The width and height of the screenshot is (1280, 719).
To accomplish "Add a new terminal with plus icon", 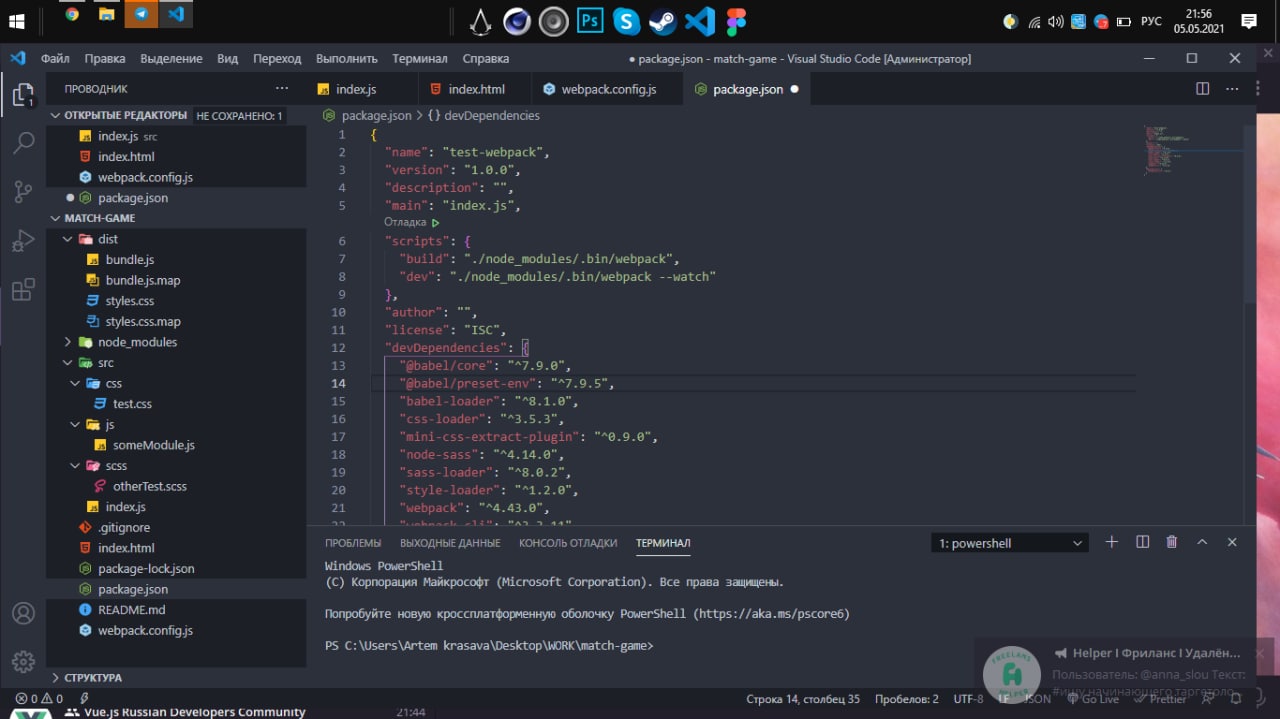I will [1111, 542].
